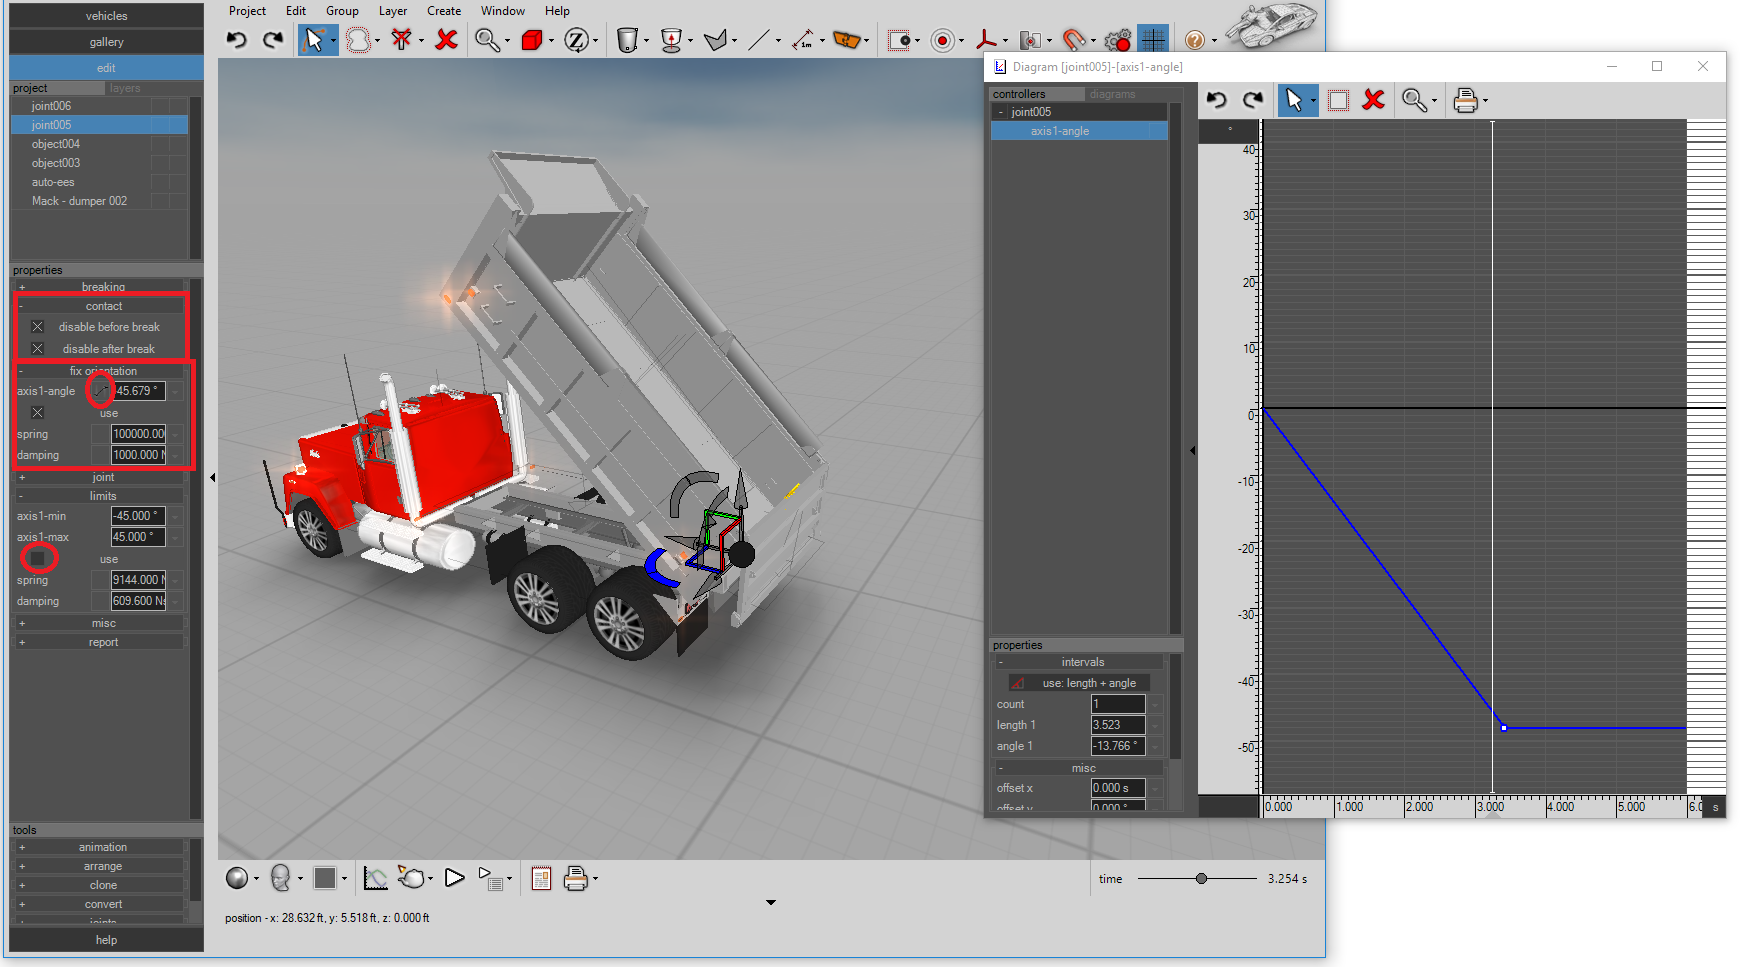1749x967 pixels.
Task: Click the red coordinate axes icon
Action: pos(986,40)
